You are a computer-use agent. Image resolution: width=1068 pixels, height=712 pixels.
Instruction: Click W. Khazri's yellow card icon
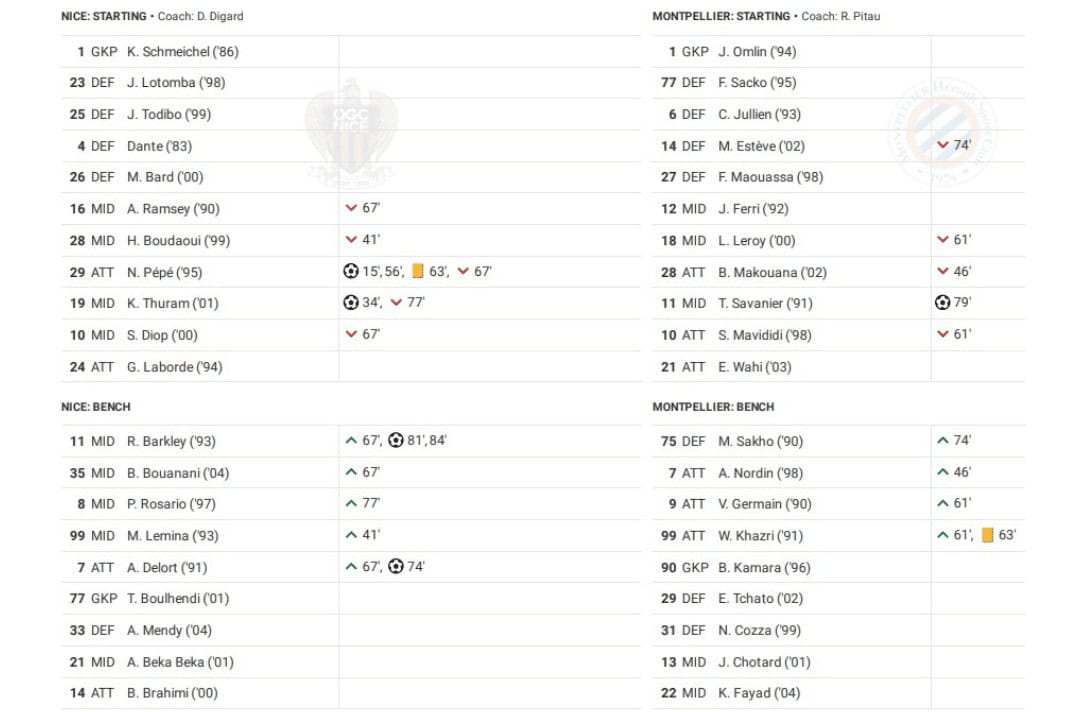coord(988,535)
